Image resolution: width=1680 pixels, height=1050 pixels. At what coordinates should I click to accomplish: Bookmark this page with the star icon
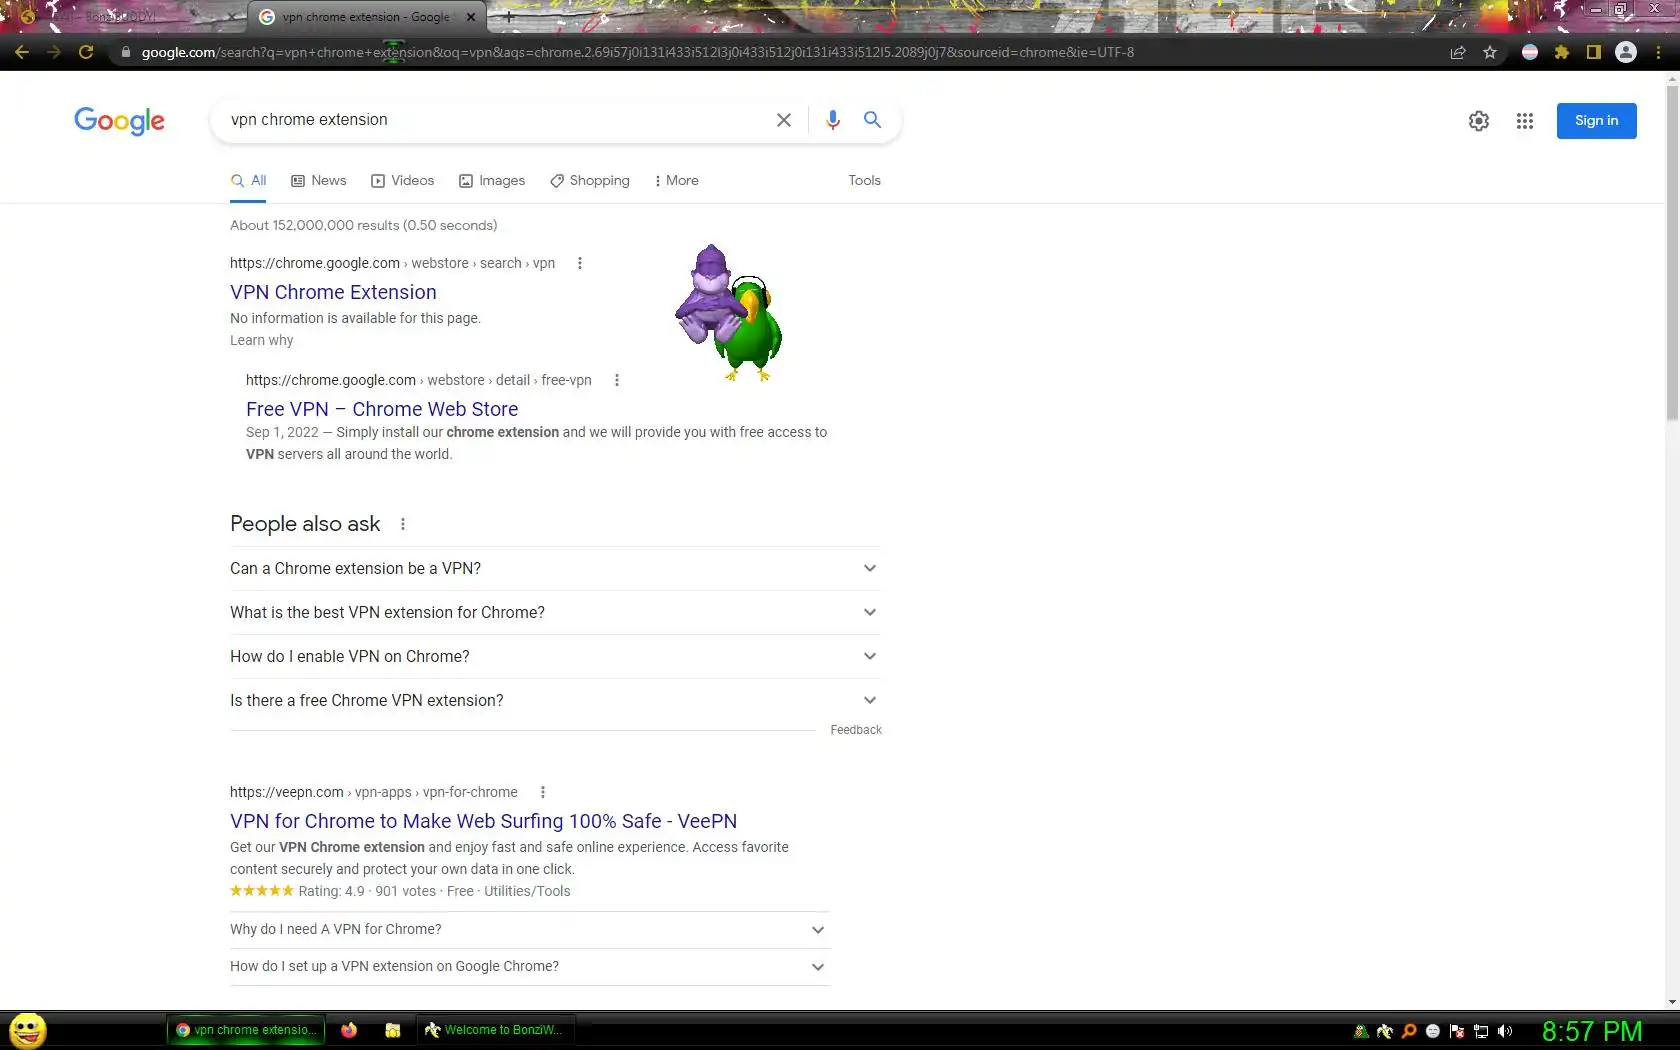[x=1490, y=52]
